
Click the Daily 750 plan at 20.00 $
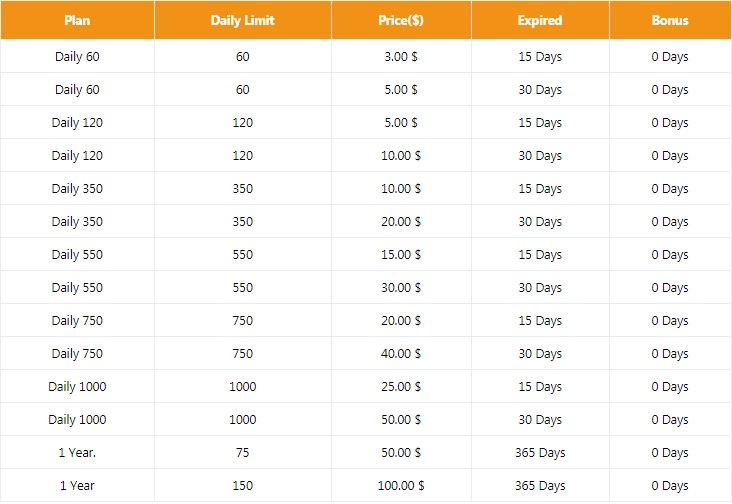coord(77,321)
